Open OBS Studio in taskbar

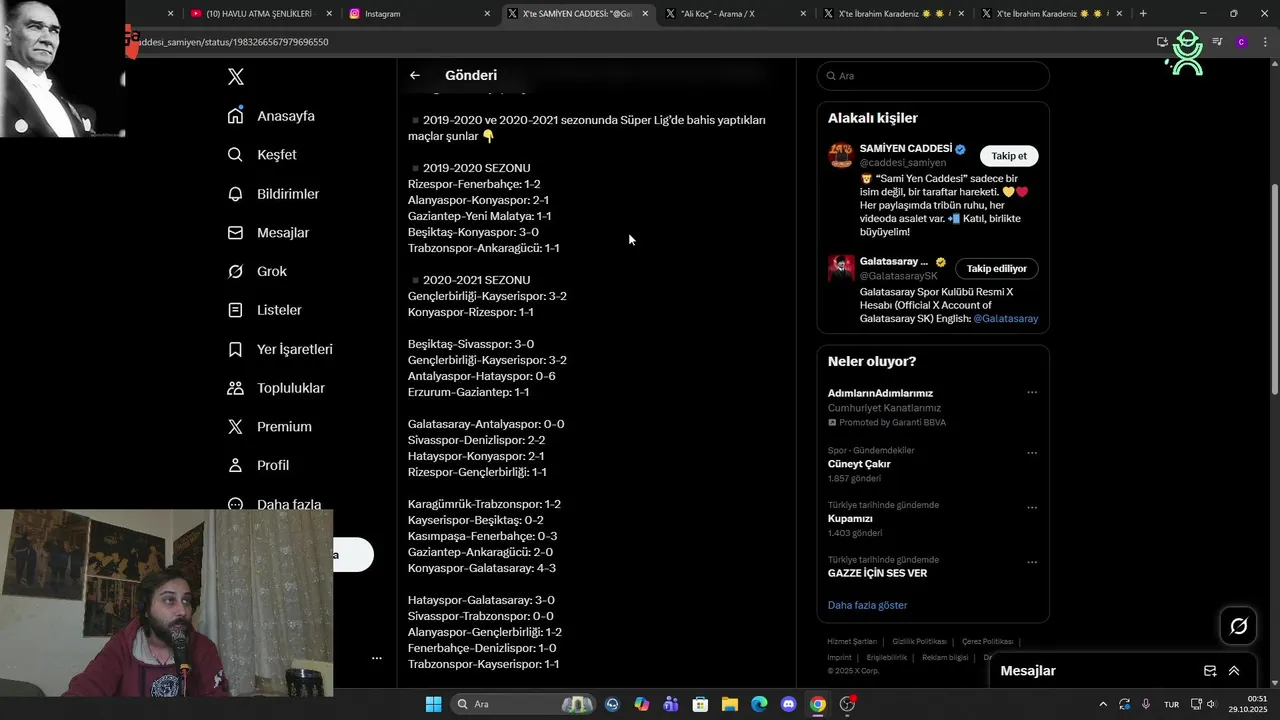click(x=848, y=704)
